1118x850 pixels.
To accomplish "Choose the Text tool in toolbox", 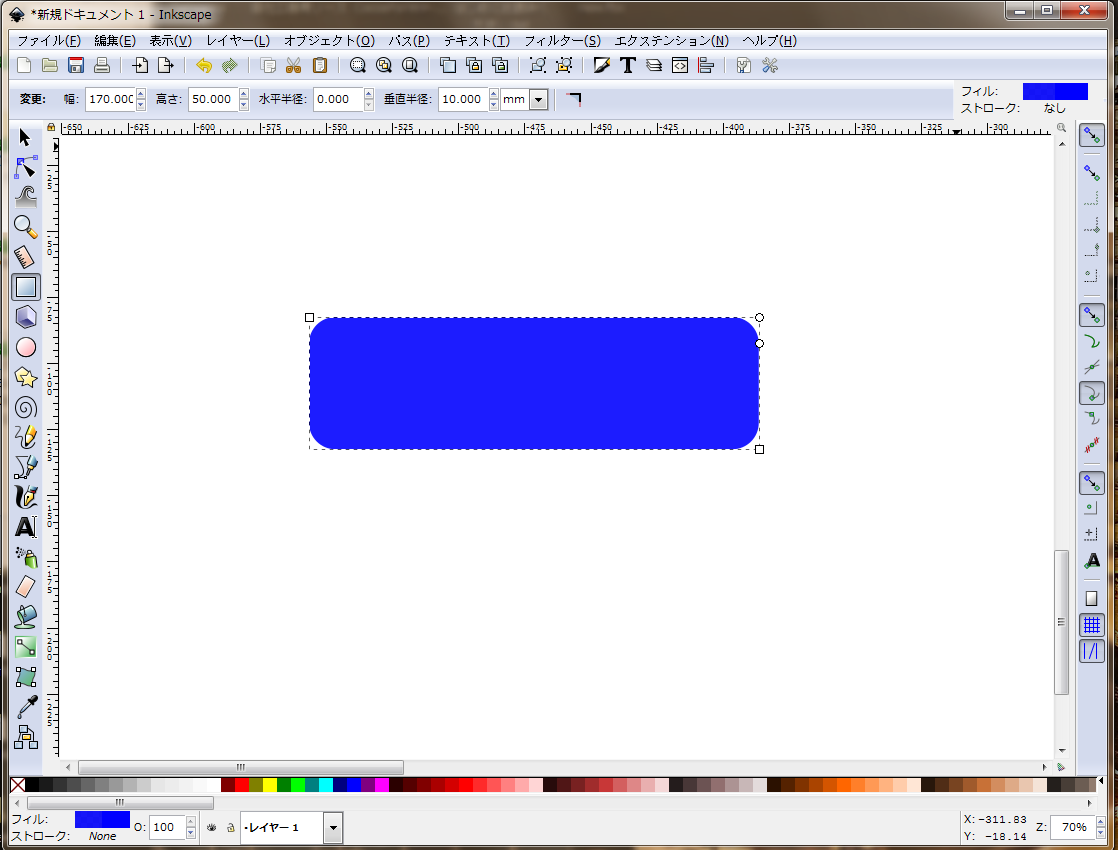I will click(26, 526).
